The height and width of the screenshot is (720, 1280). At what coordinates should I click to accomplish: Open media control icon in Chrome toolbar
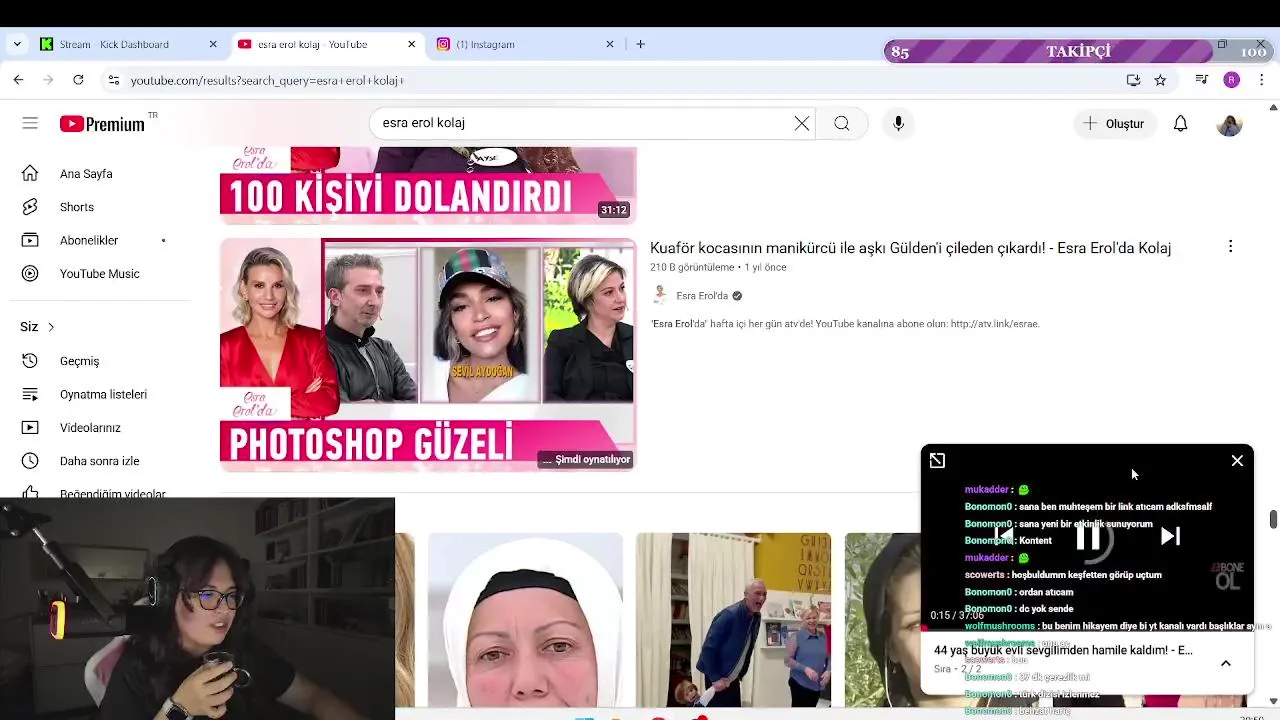click(x=1202, y=80)
